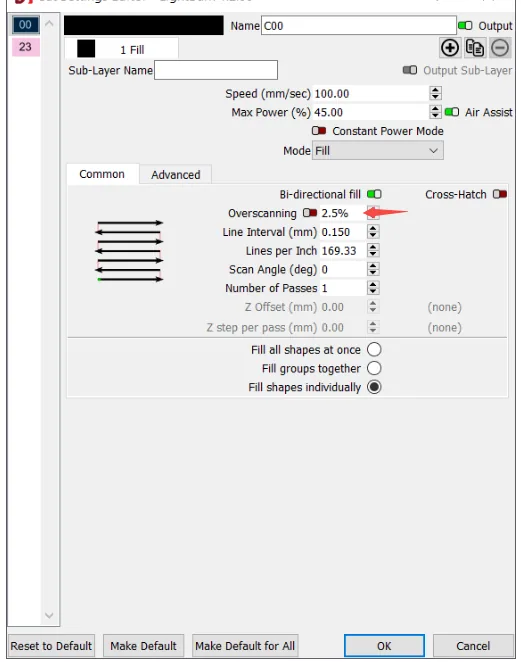Open the Mode dropdown showing Fill
521x662 pixels.
click(378, 151)
